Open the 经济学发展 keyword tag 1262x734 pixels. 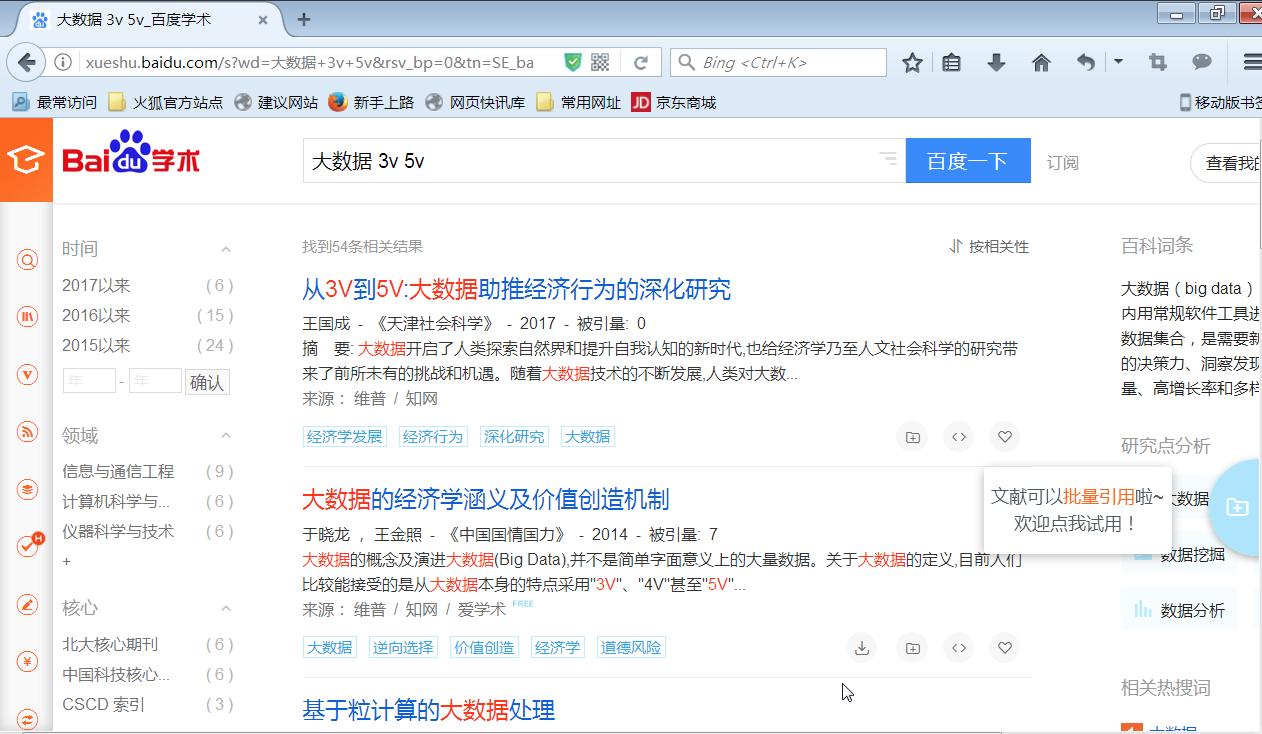[x=344, y=437]
